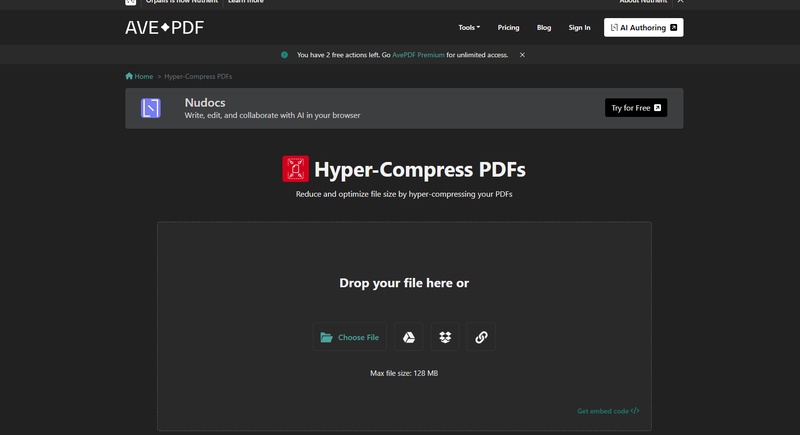Upload a file via URL link icon

[481, 337]
